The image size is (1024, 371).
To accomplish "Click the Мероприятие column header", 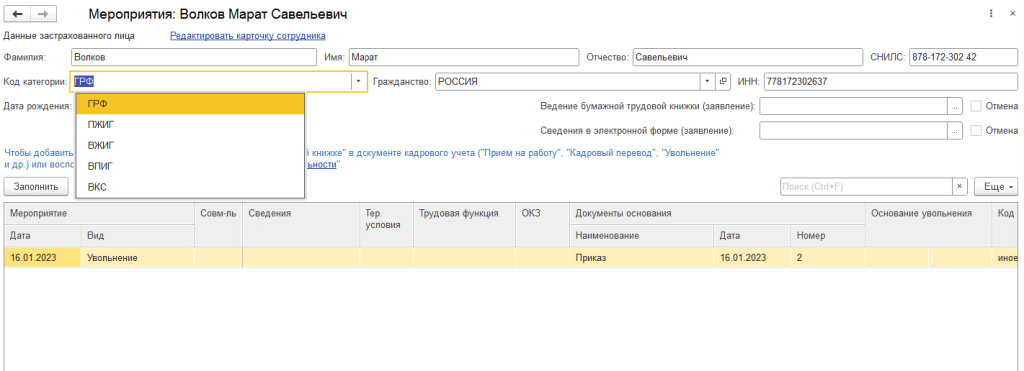I will click(x=99, y=213).
